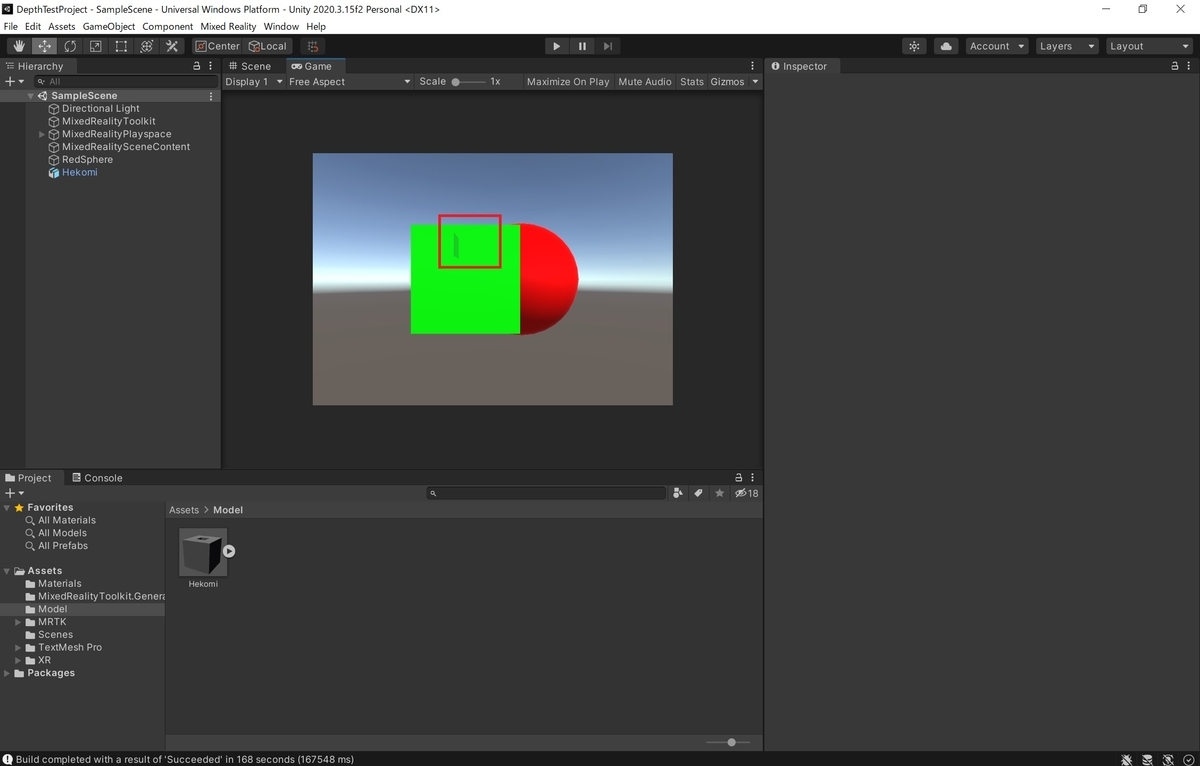Image resolution: width=1200 pixels, height=766 pixels.
Task: Search by type in Project
Action: click(x=678, y=493)
